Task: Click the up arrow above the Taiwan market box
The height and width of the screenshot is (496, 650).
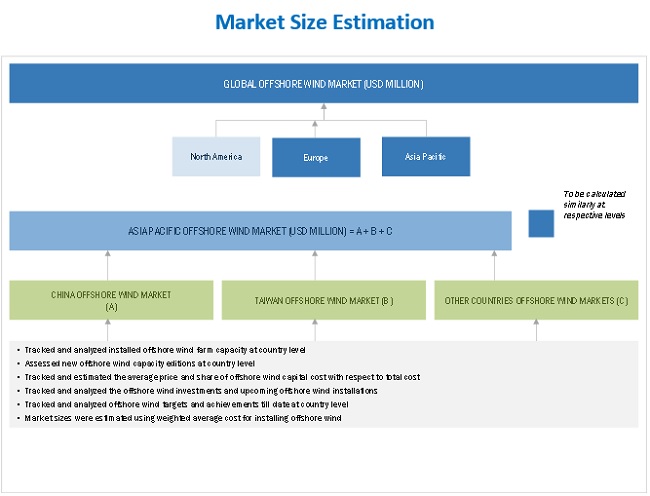Action: pyautogui.click(x=315, y=265)
